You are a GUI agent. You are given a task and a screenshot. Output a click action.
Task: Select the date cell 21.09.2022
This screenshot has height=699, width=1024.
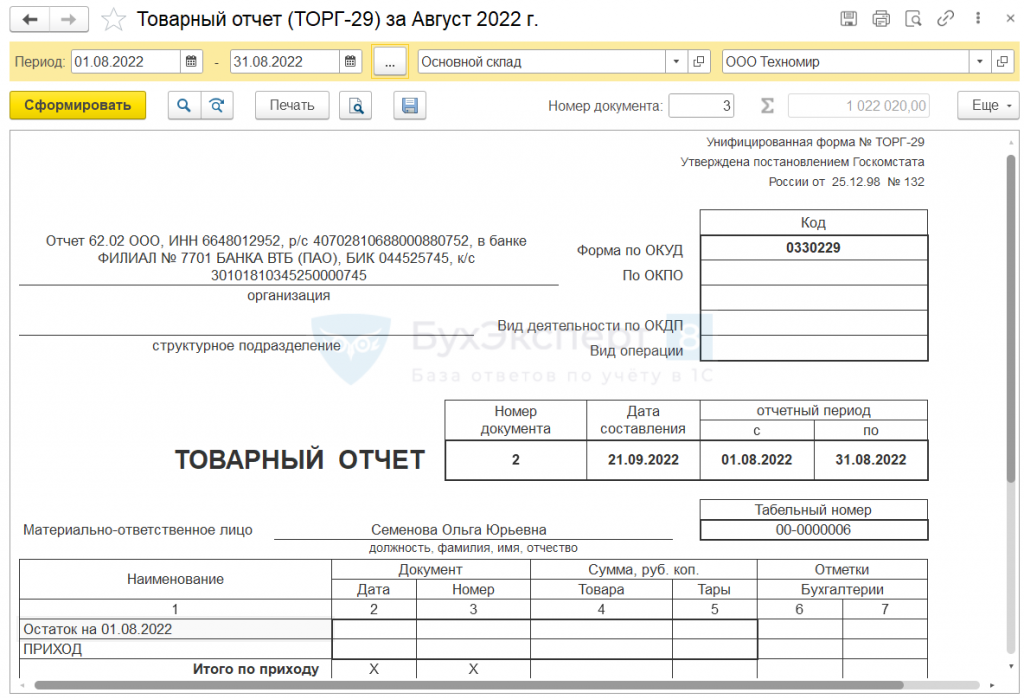click(643, 460)
